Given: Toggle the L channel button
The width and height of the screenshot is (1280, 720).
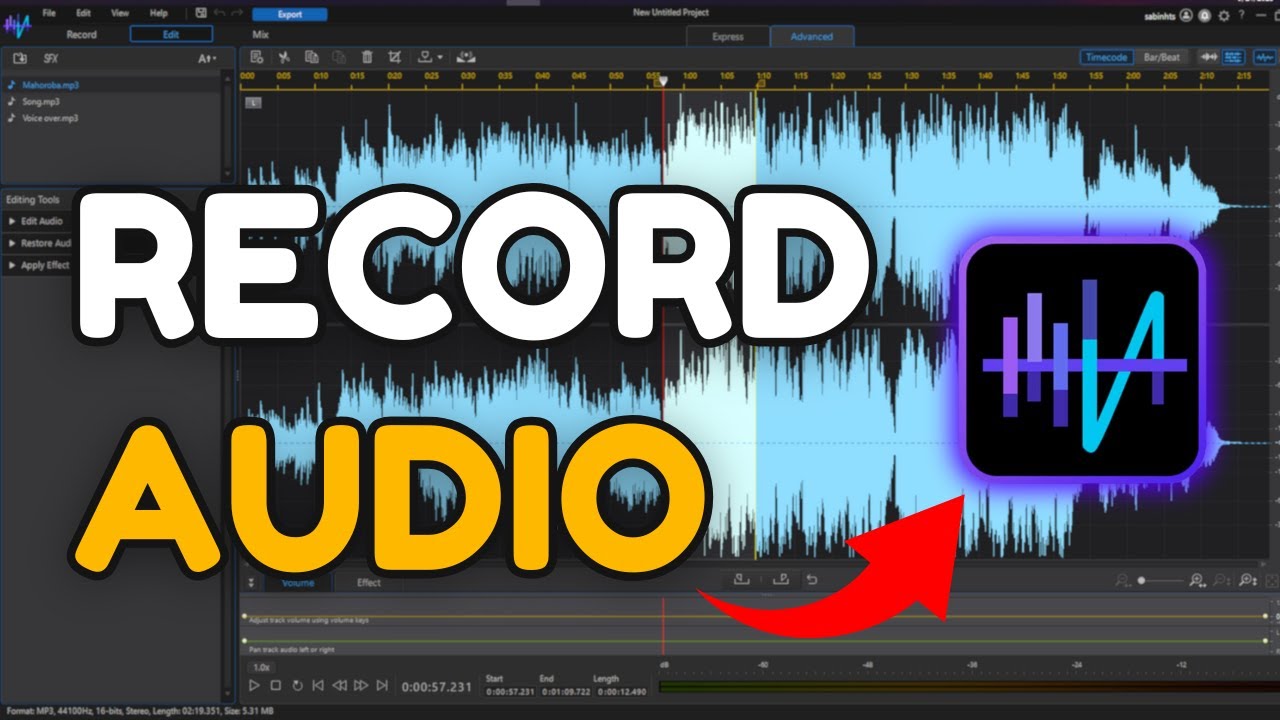Looking at the screenshot, I should click(253, 102).
